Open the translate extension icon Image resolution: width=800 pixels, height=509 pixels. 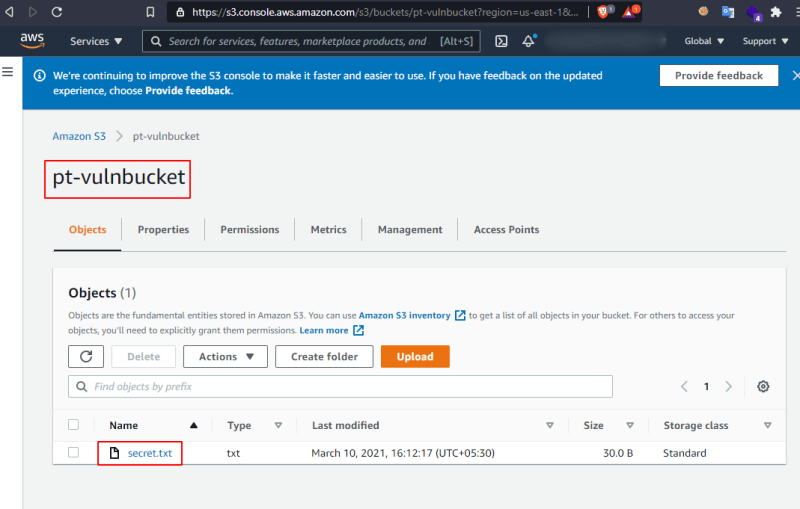click(728, 12)
